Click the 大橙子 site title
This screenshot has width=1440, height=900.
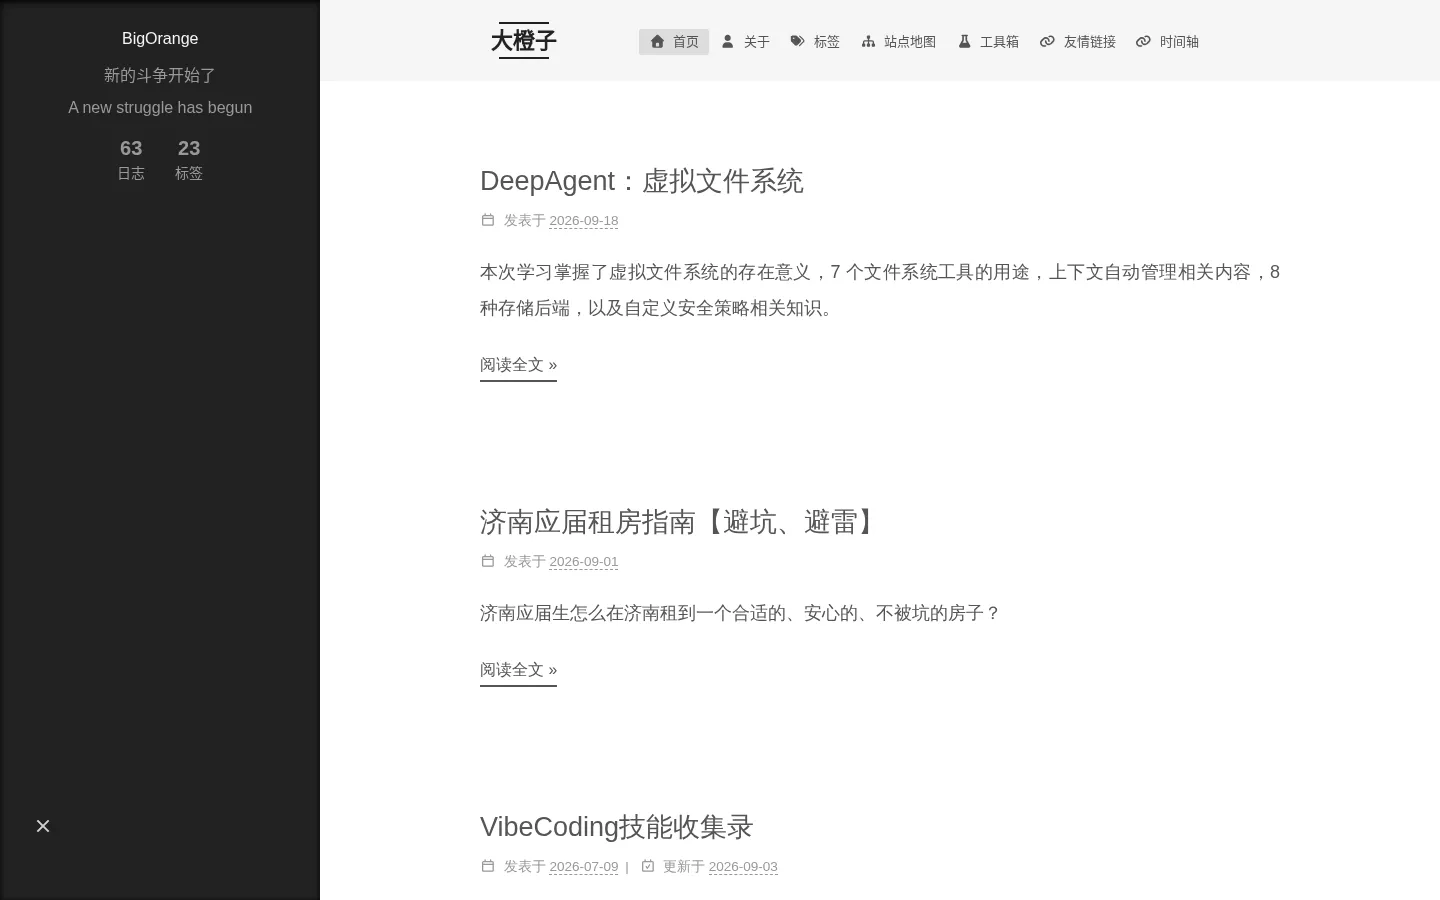(523, 41)
